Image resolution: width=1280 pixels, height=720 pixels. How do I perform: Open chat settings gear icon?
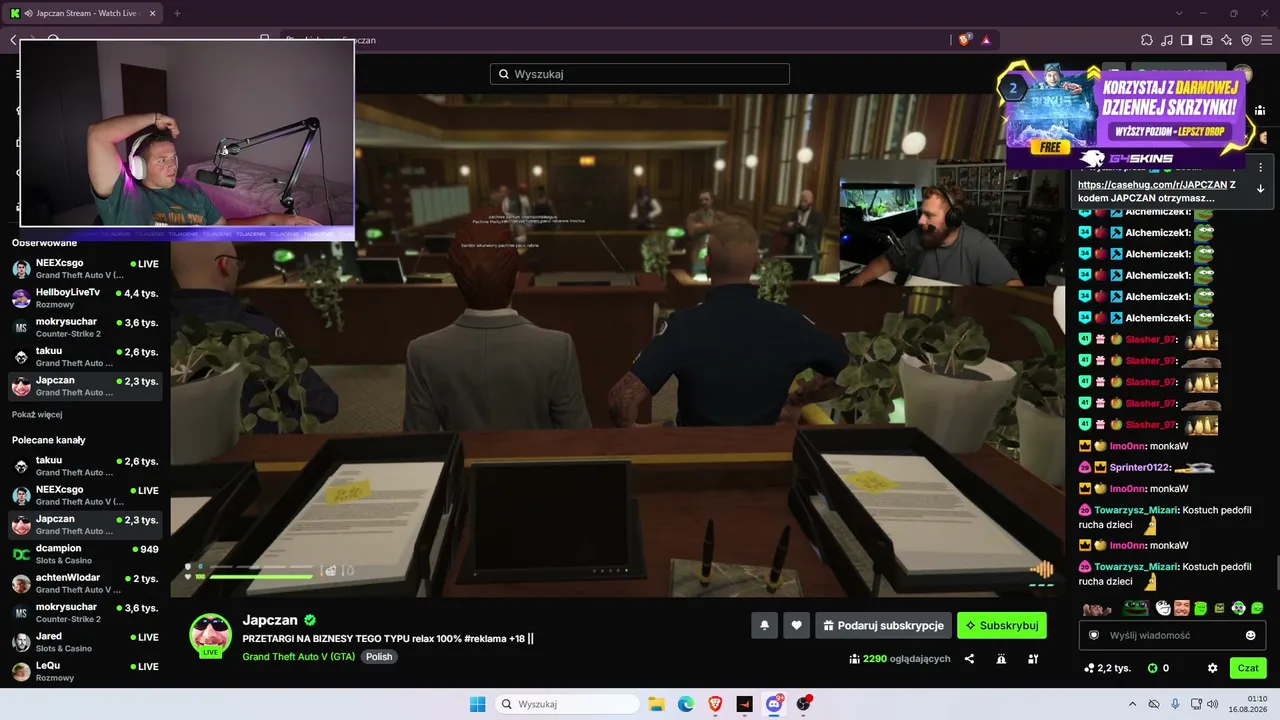(x=1213, y=668)
